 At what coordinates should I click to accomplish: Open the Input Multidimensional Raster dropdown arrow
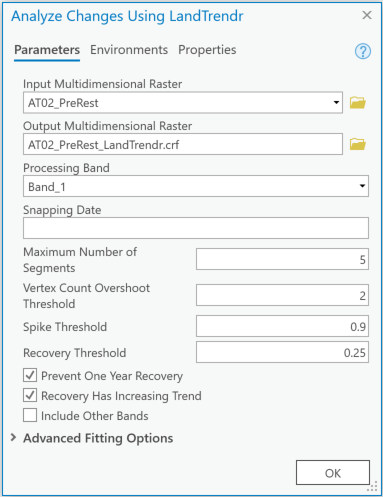coord(336,103)
